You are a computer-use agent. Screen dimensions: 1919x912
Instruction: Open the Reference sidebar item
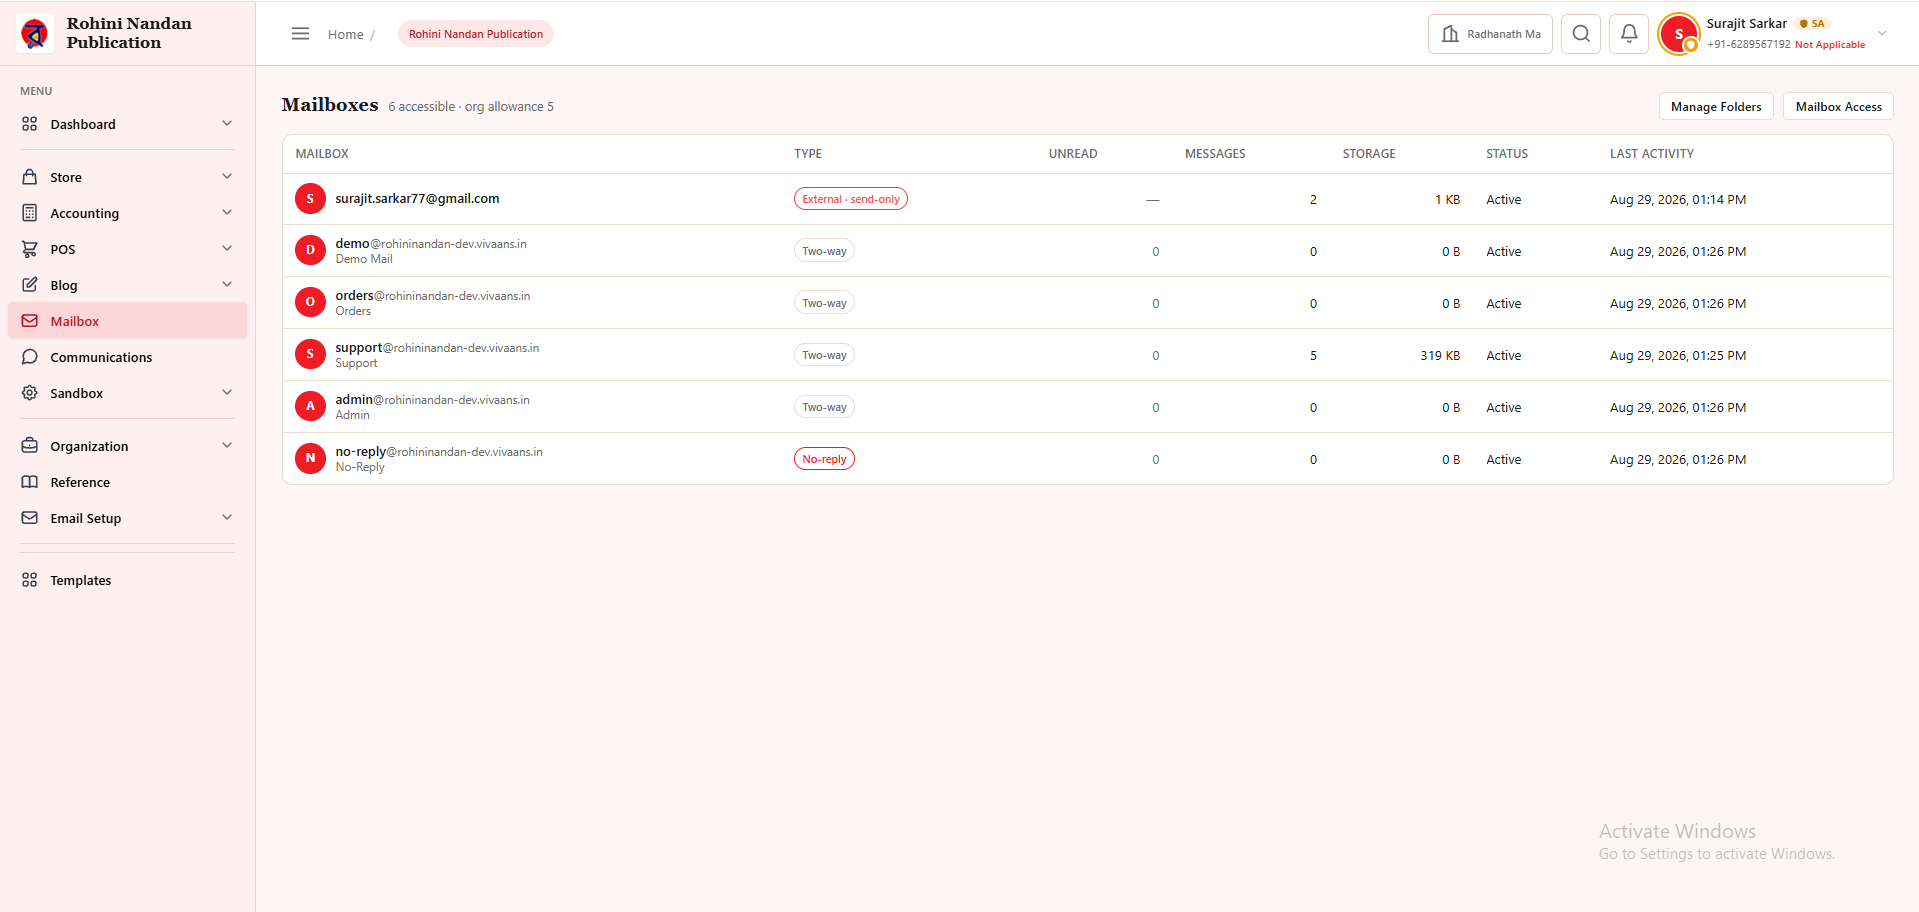coord(127,482)
